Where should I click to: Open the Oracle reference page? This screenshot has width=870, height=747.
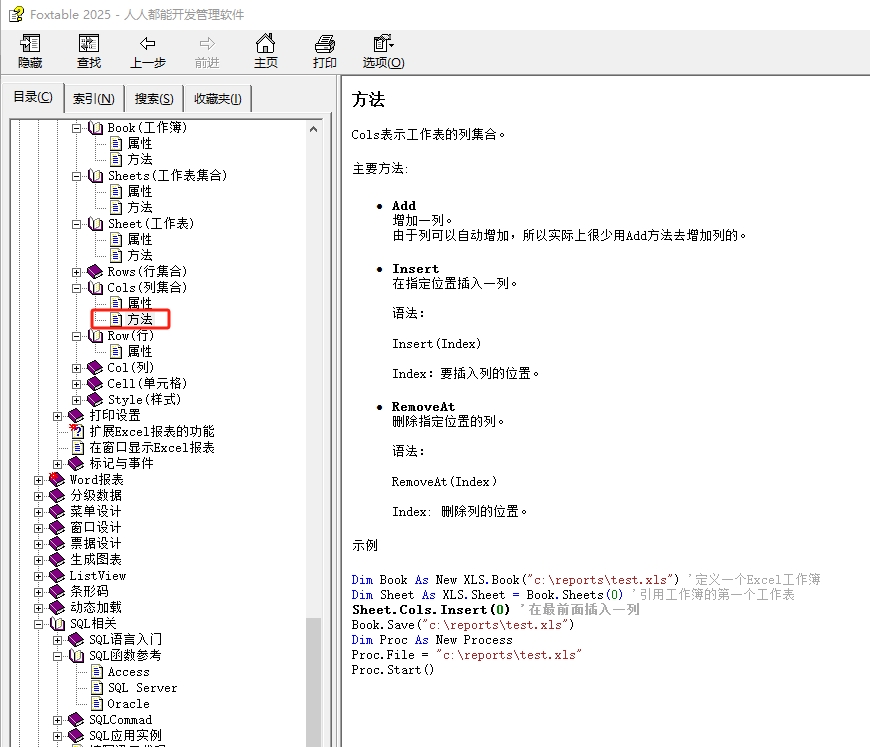pyautogui.click(x=128, y=704)
